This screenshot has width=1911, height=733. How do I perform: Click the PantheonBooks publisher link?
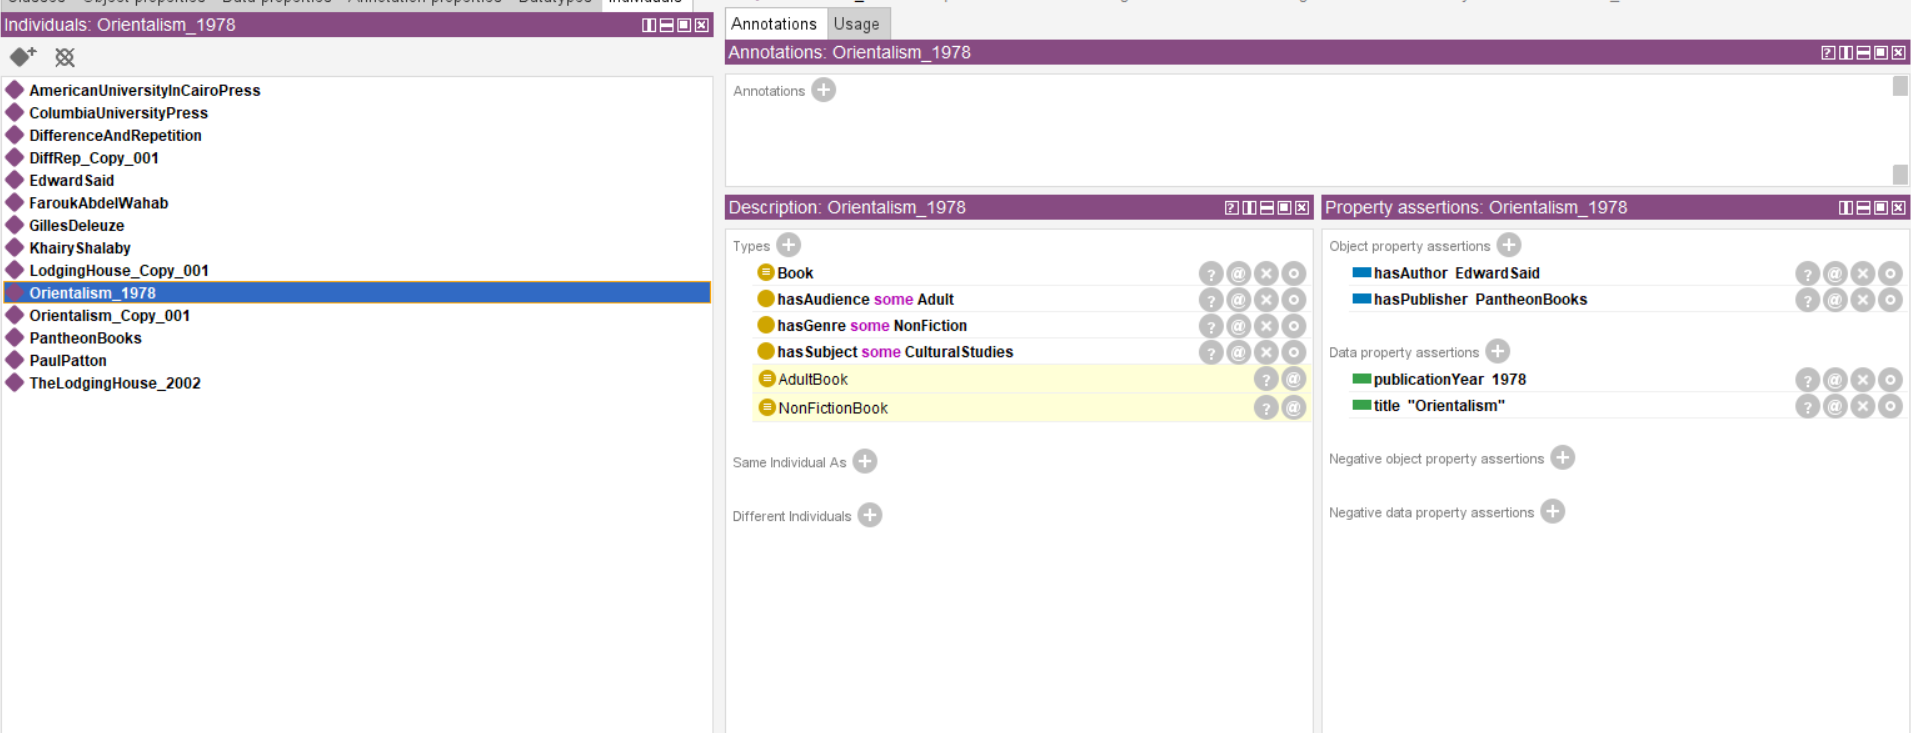click(x=1531, y=299)
